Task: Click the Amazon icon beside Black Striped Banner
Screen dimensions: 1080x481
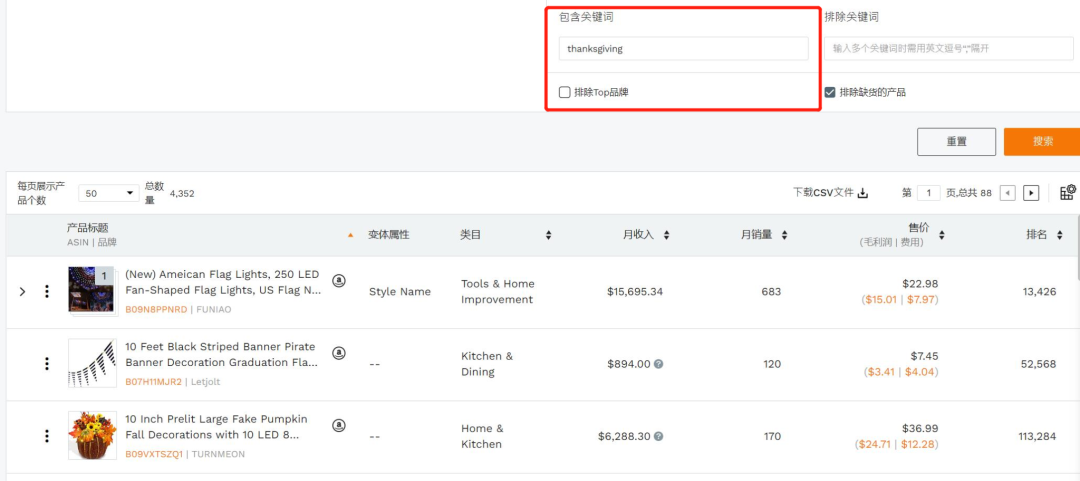Action: click(339, 352)
